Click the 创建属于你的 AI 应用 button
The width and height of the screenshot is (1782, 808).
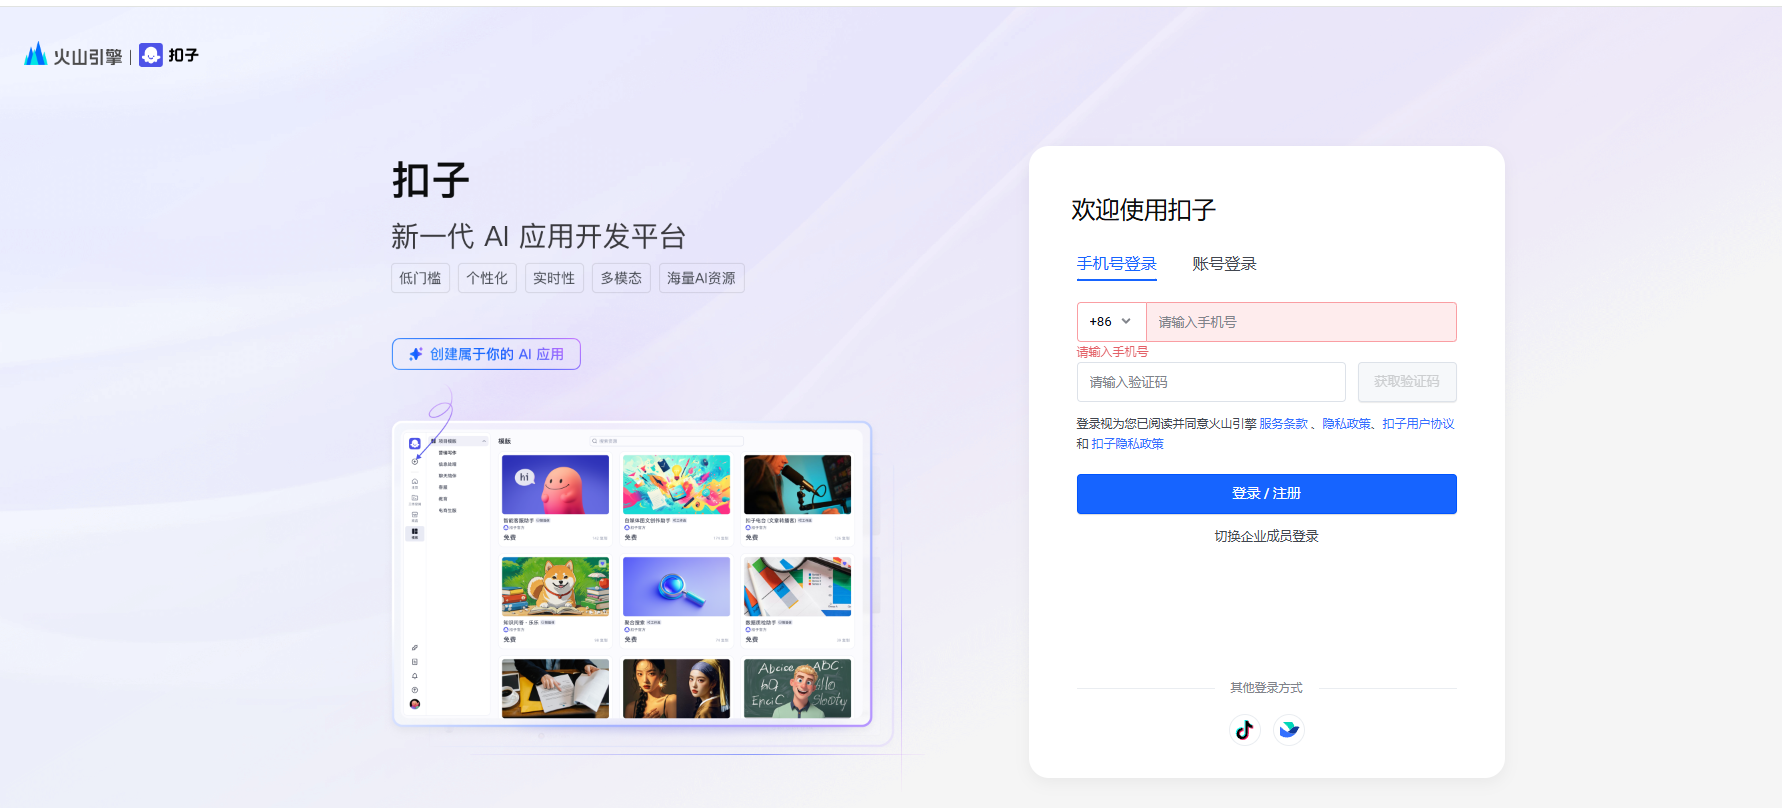coord(486,354)
